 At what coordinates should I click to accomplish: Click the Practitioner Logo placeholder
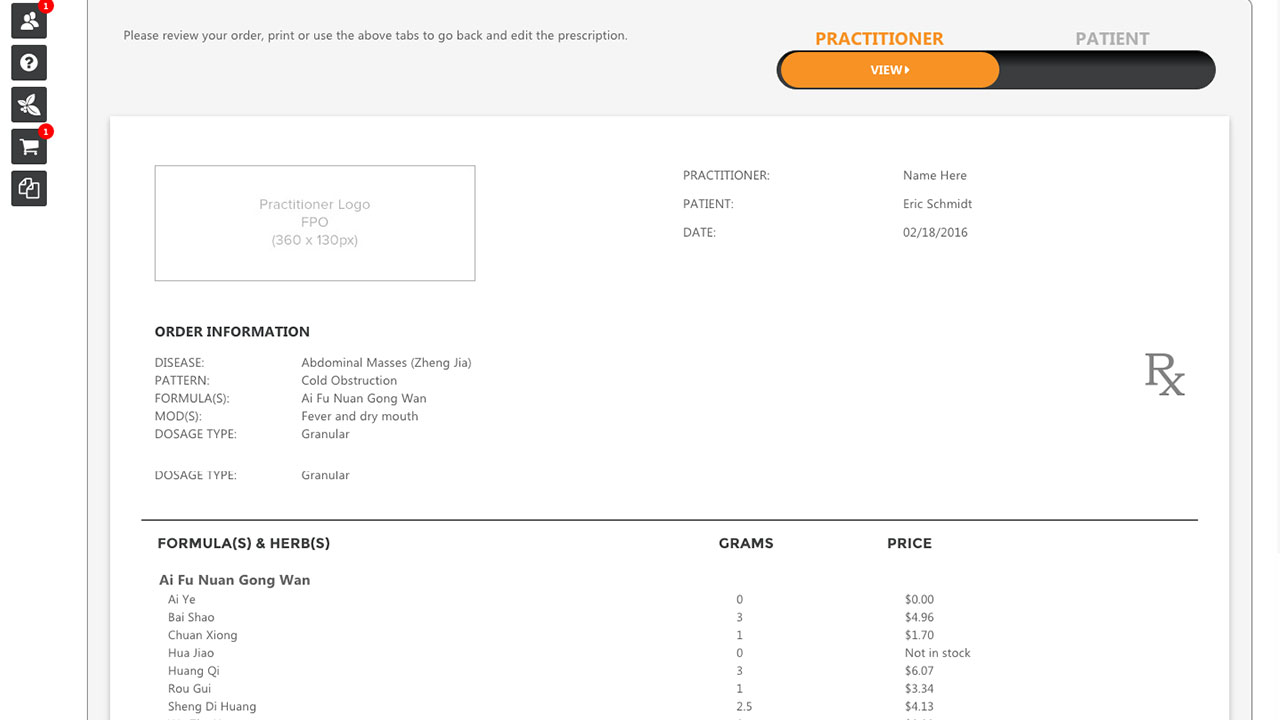[315, 223]
